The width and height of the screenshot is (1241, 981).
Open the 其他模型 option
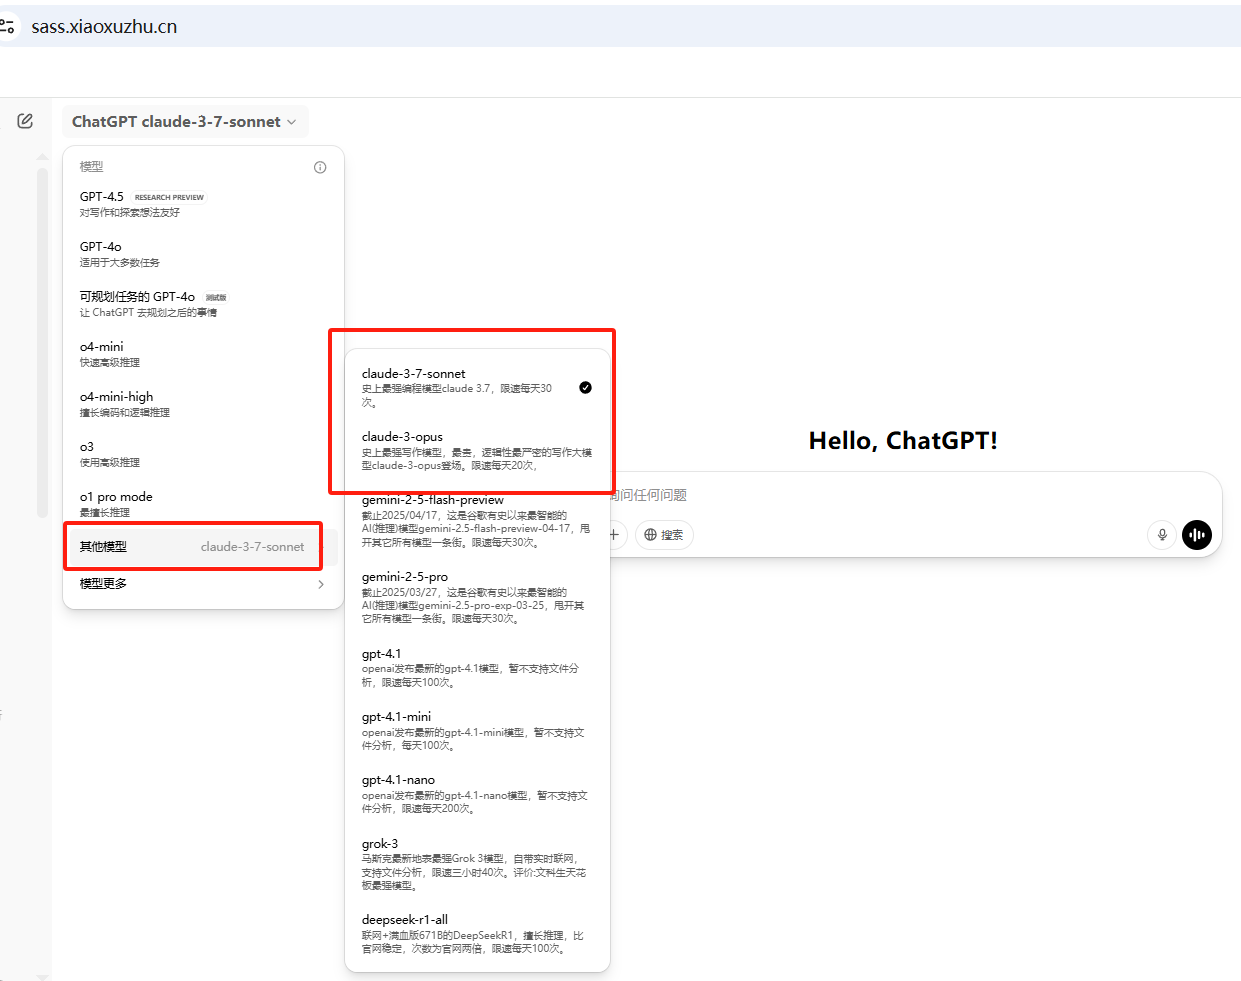tap(193, 546)
